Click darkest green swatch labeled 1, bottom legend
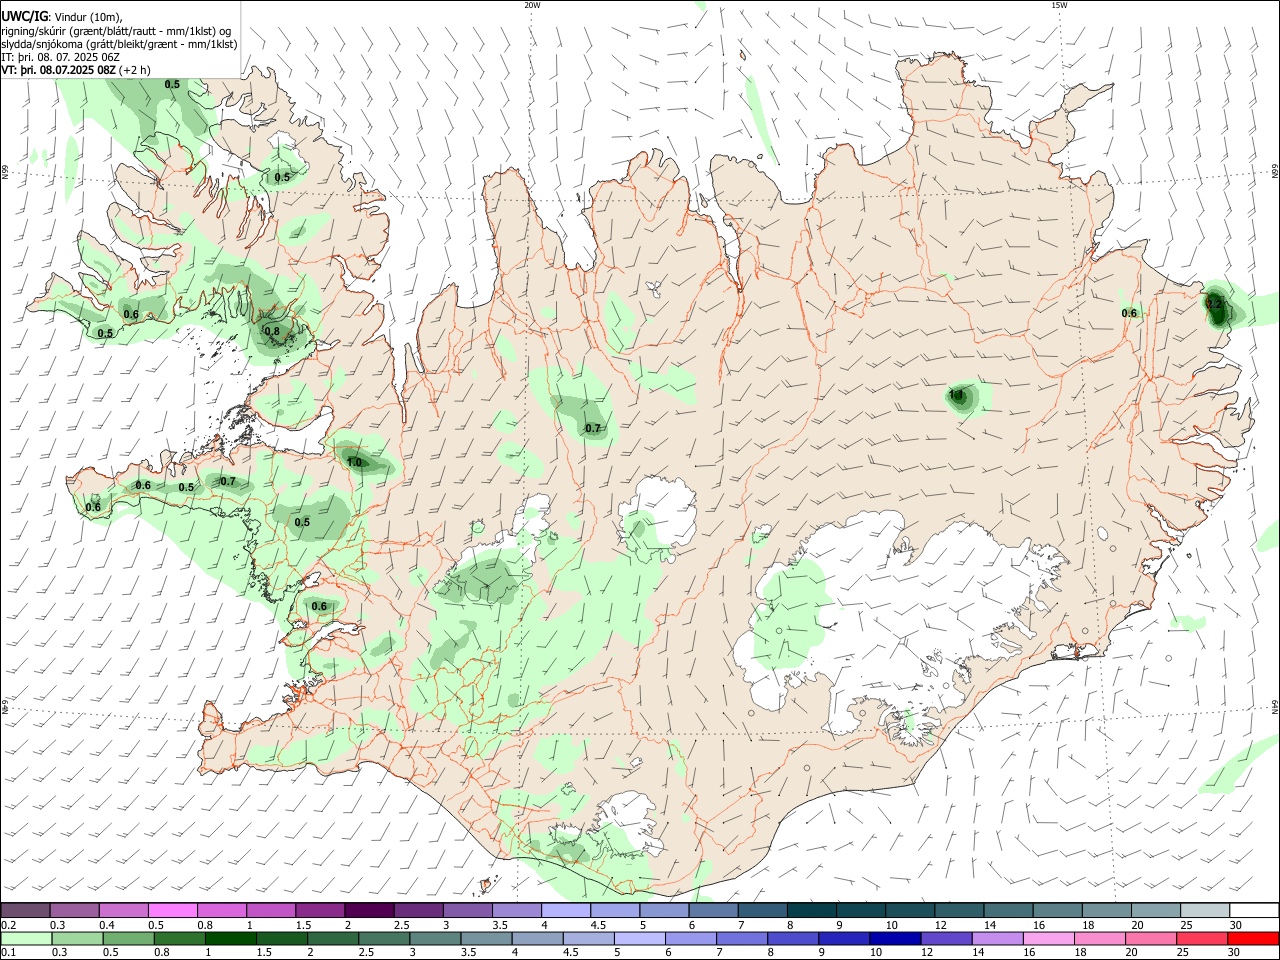 [230, 938]
